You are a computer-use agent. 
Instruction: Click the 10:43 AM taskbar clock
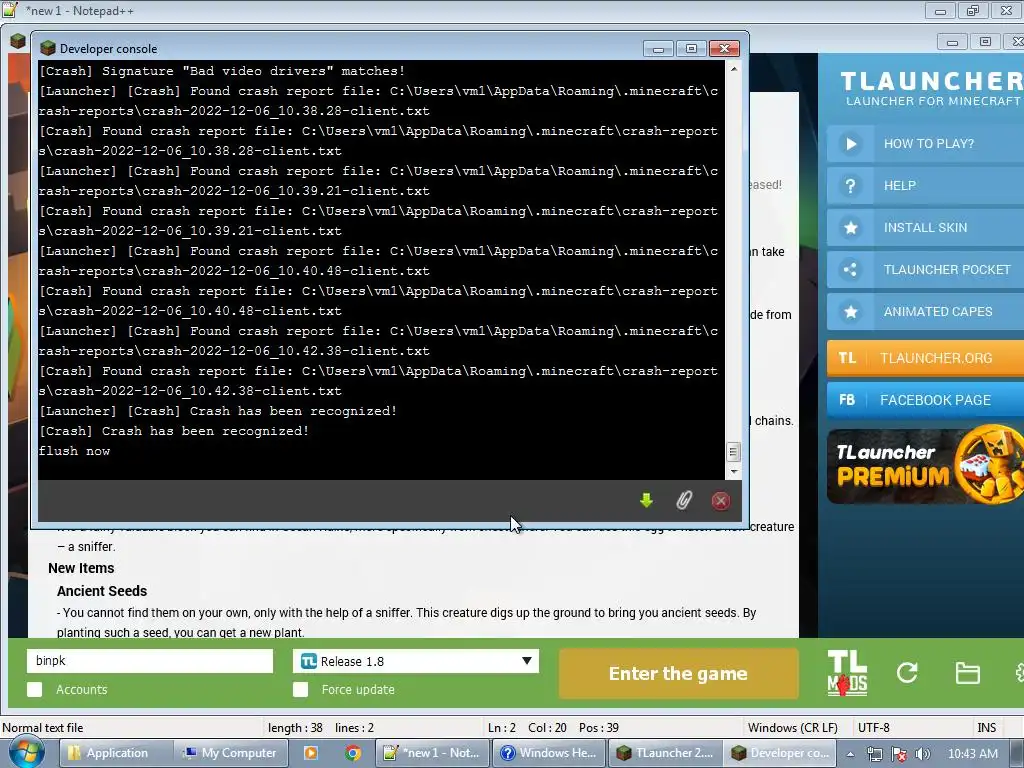click(972, 754)
